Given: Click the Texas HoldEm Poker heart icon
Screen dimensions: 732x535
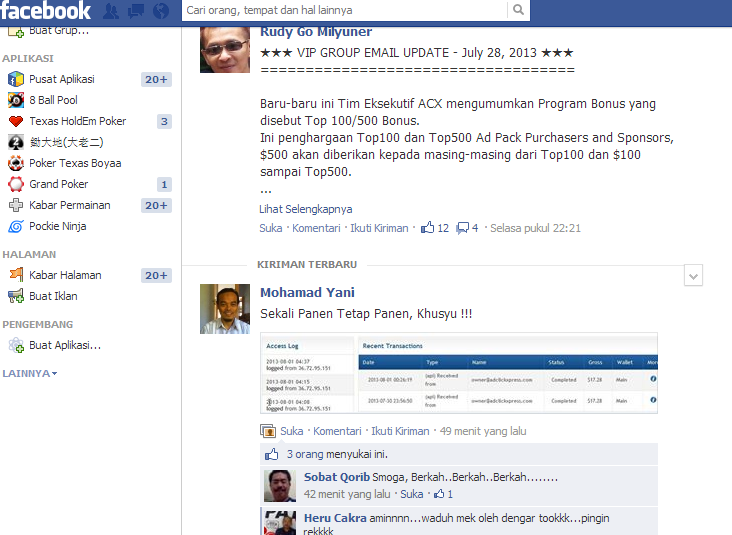Looking at the screenshot, I should (16, 121).
